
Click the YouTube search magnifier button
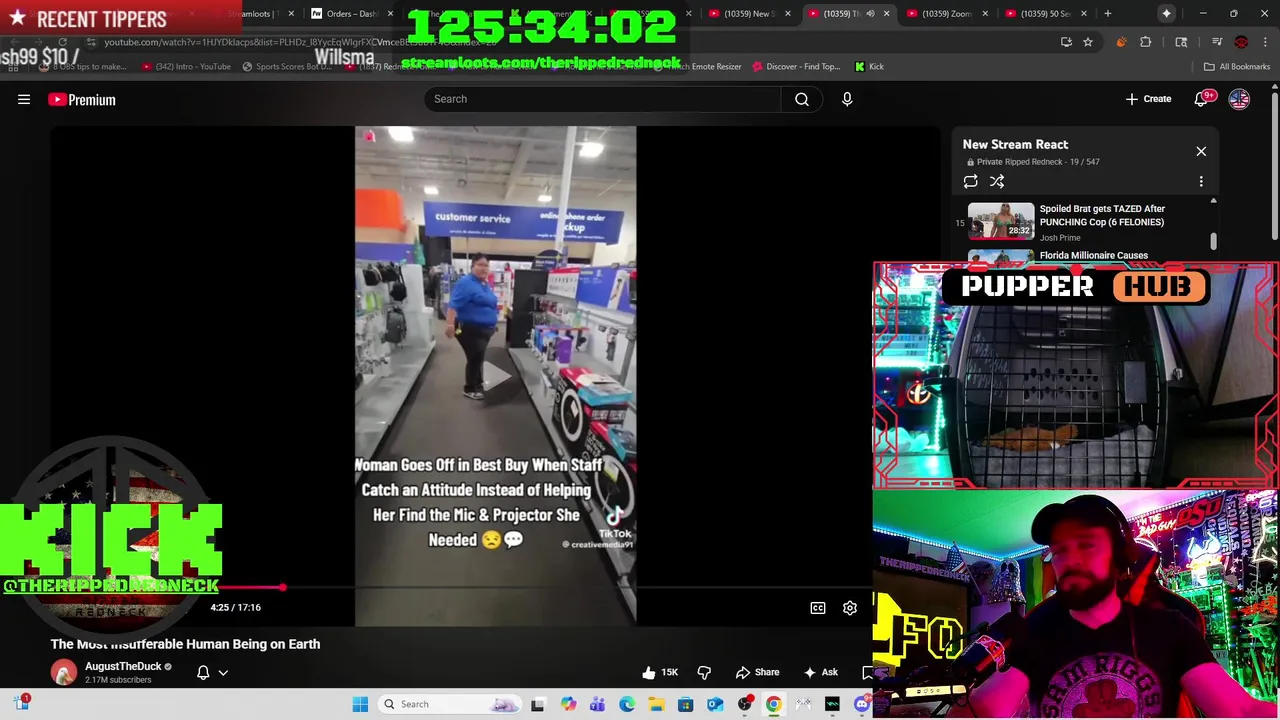[x=802, y=99]
